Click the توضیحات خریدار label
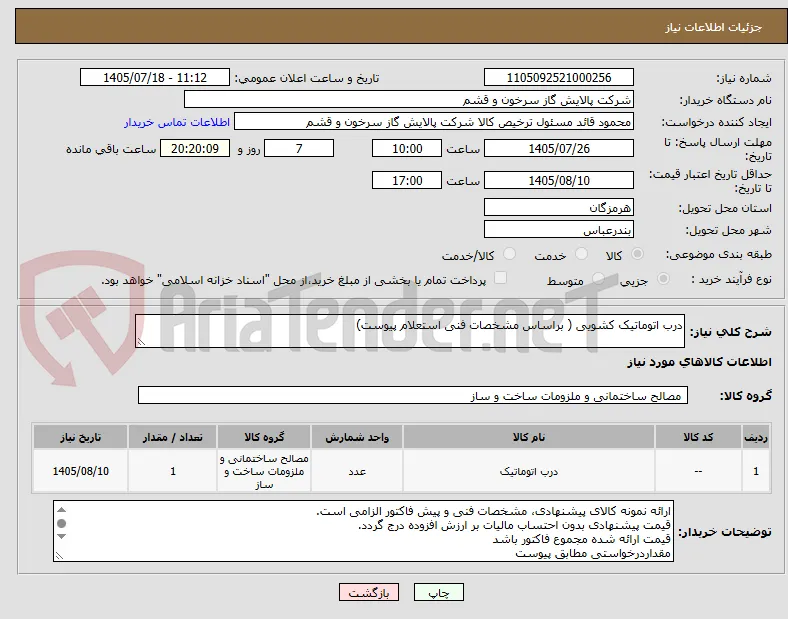Viewport: 788px width, 619px height. 725,532
